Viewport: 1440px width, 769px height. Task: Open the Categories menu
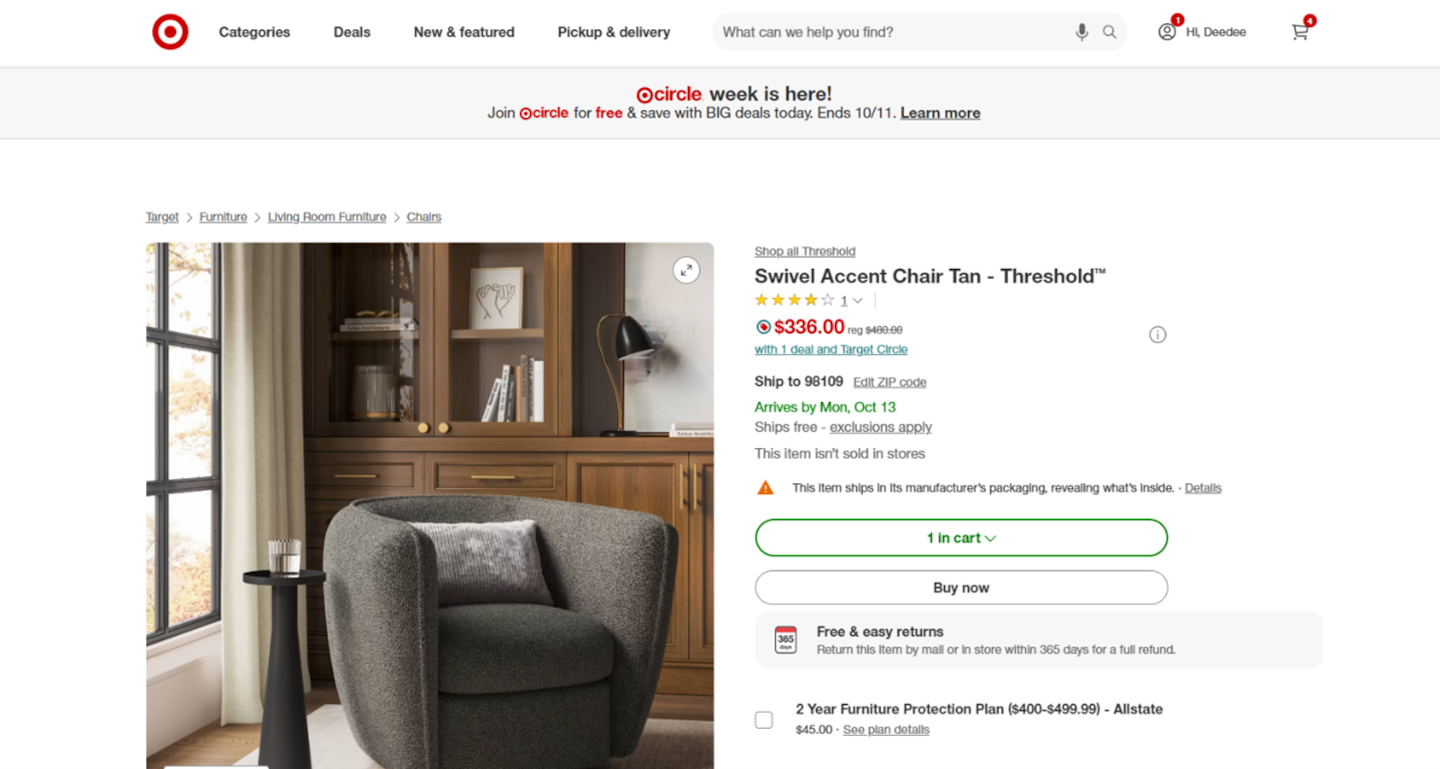click(x=254, y=32)
